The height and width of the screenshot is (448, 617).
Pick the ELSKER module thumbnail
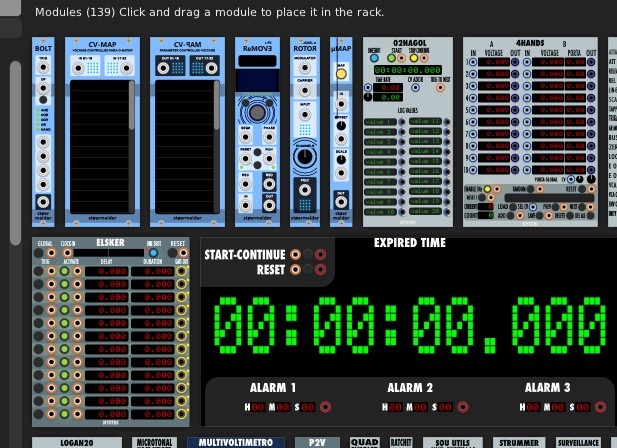point(111,332)
